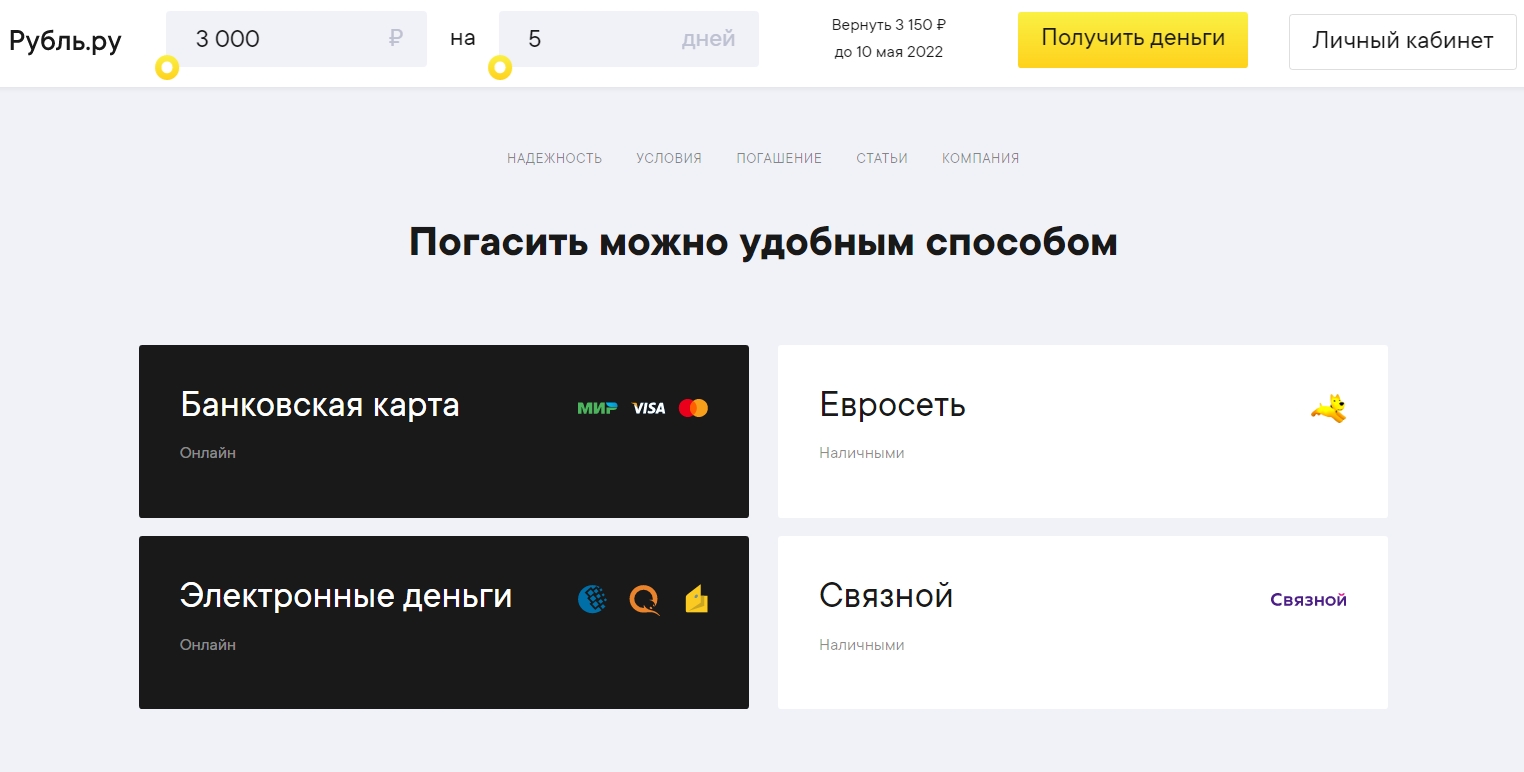Click the дней unit label

click(709, 39)
